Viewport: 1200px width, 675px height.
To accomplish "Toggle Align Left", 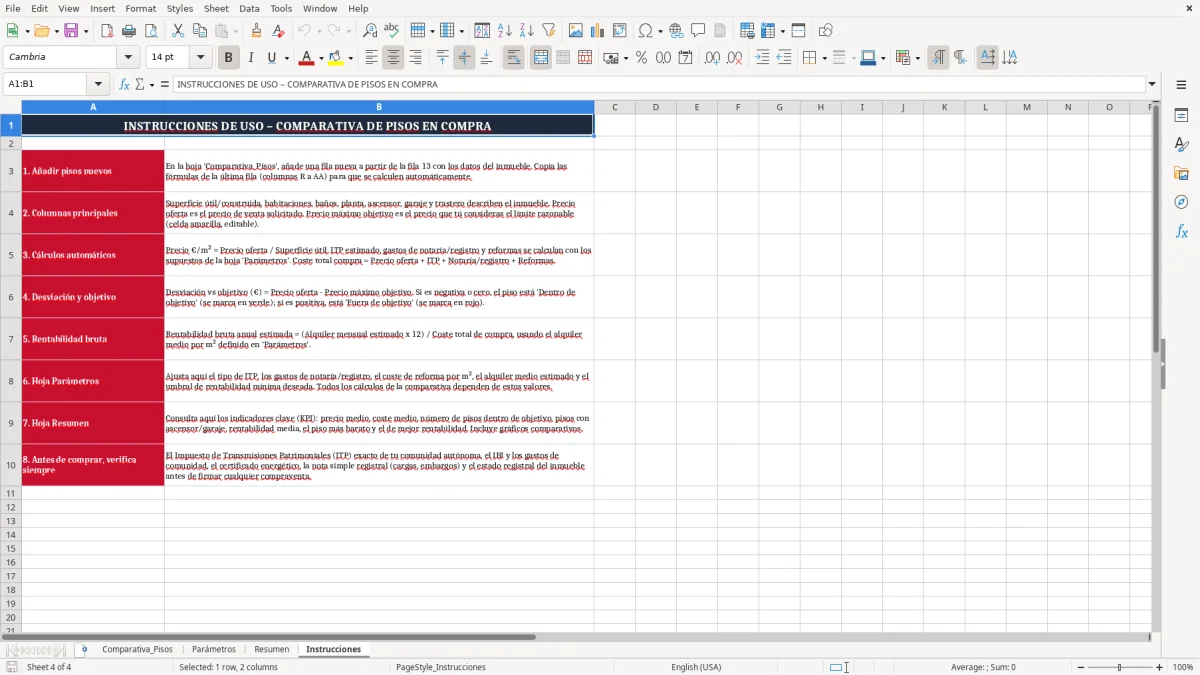I will (371, 58).
